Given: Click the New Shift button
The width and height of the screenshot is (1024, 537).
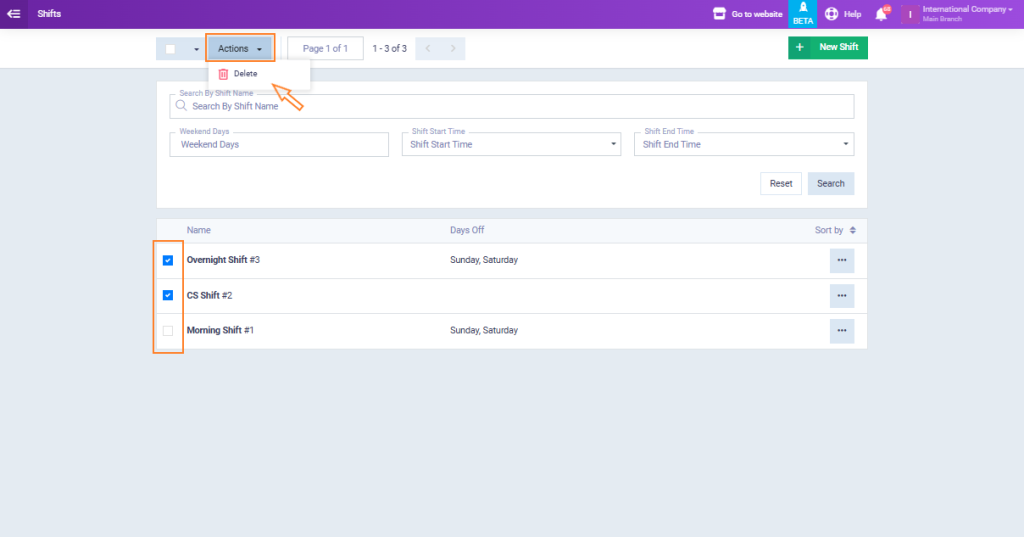Looking at the screenshot, I should point(828,48).
